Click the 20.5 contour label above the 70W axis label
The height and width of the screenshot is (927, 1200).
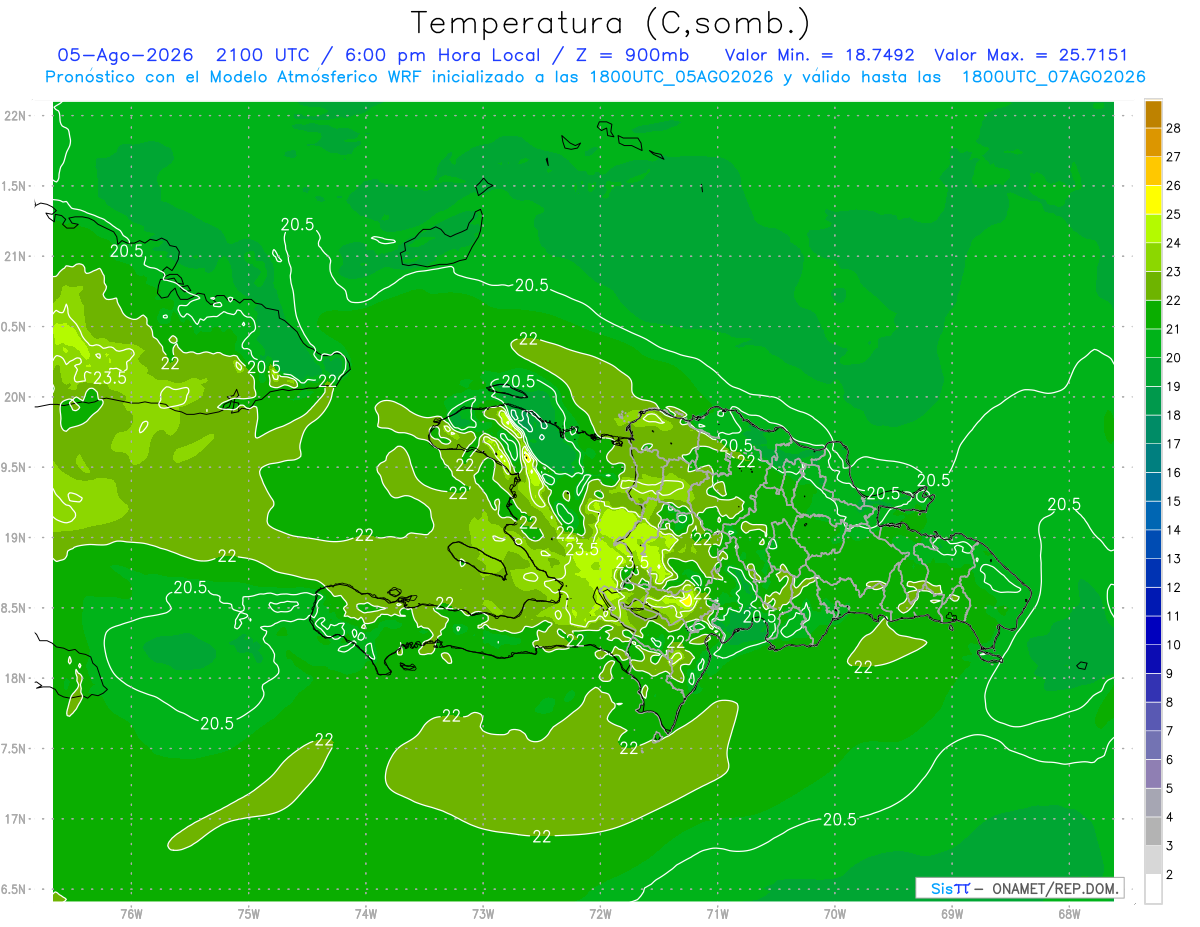pyautogui.click(x=839, y=819)
